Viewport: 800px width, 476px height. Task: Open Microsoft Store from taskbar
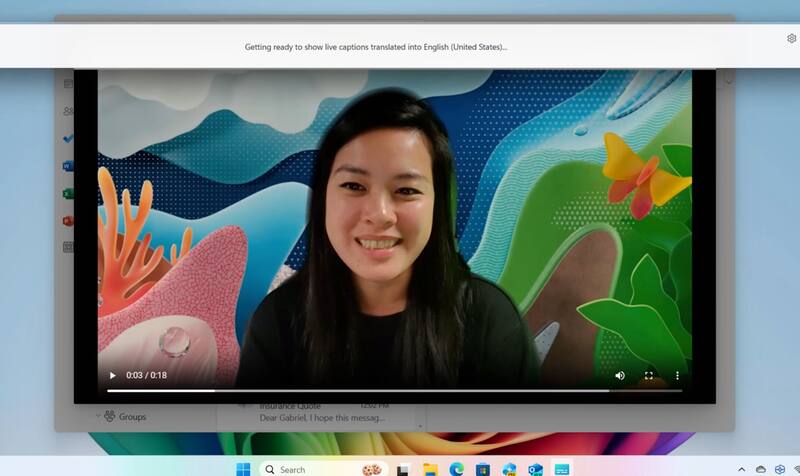click(x=483, y=469)
